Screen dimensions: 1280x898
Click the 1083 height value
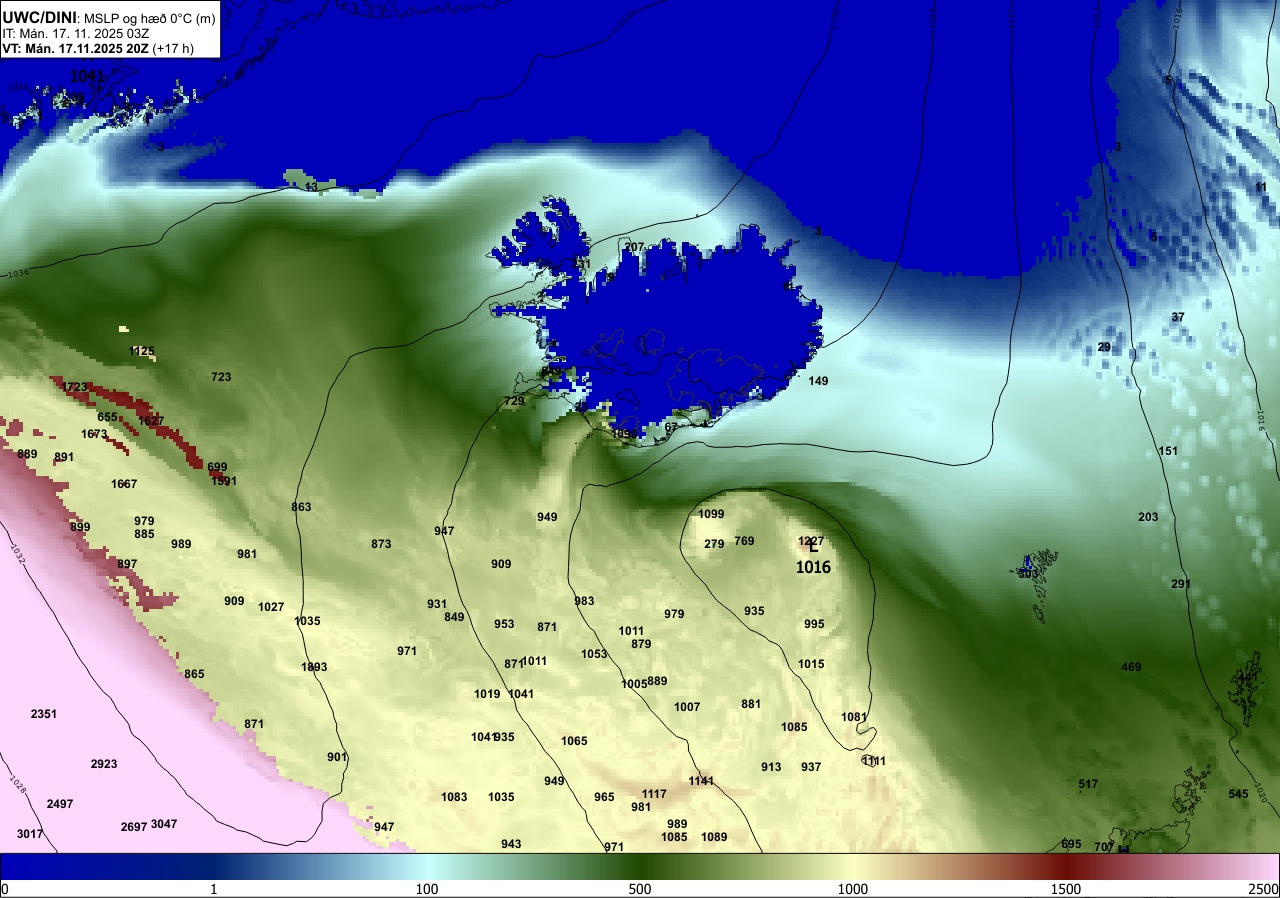click(454, 797)
